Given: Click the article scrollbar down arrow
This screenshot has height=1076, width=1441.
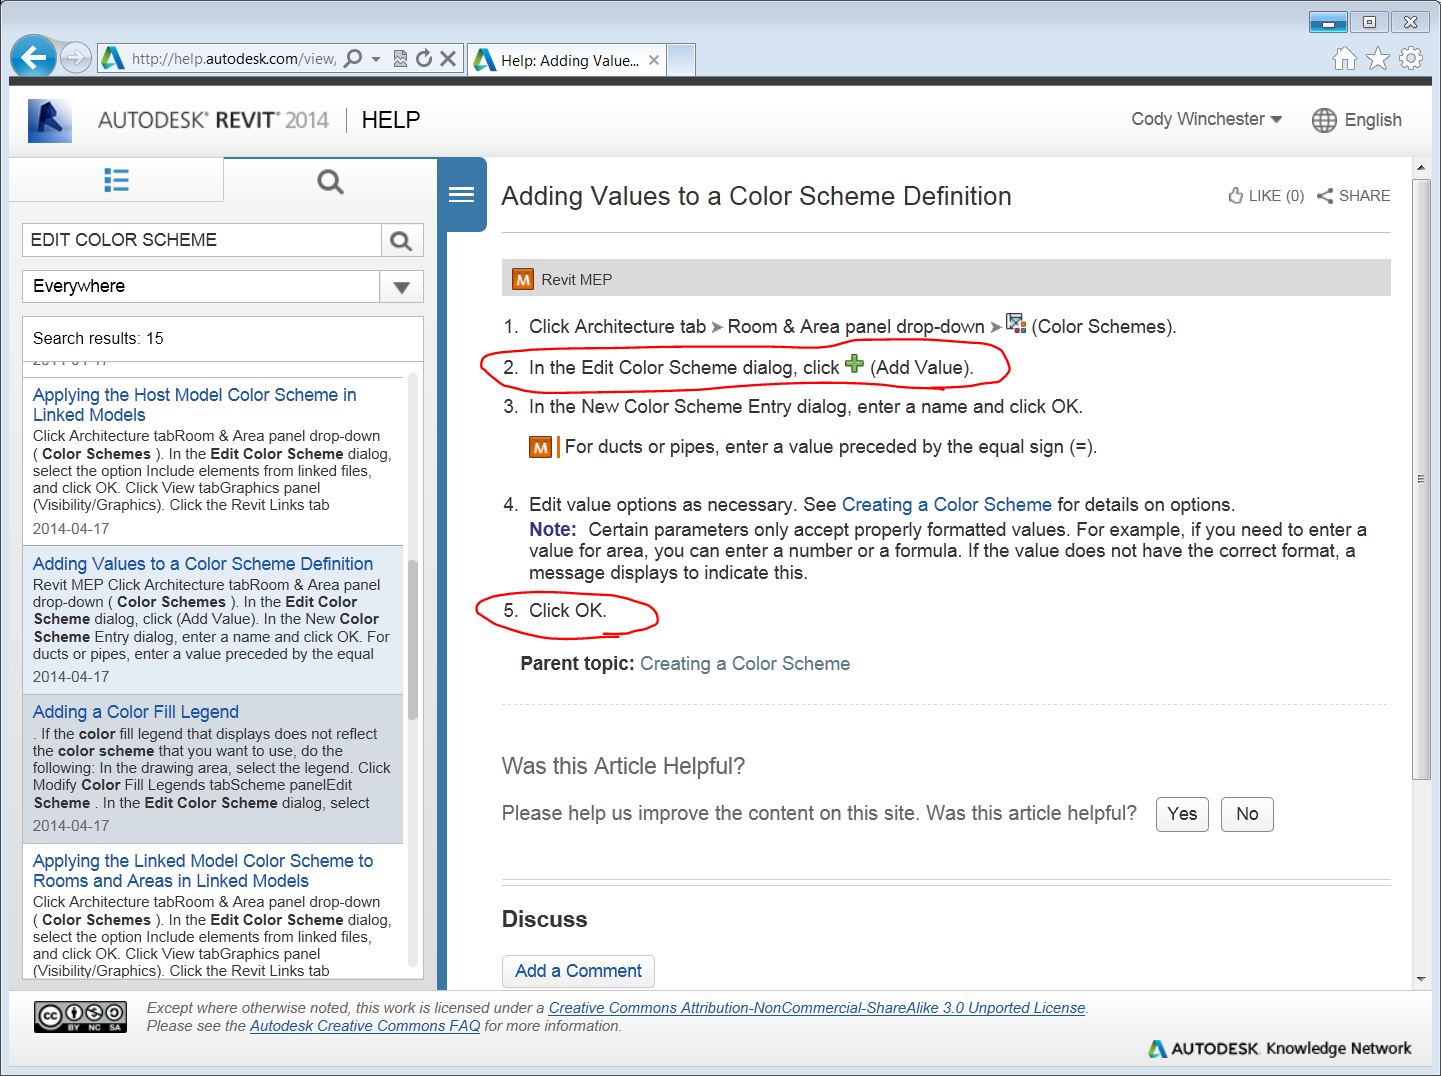Looking at the screenshot, I should (1421, 979).
